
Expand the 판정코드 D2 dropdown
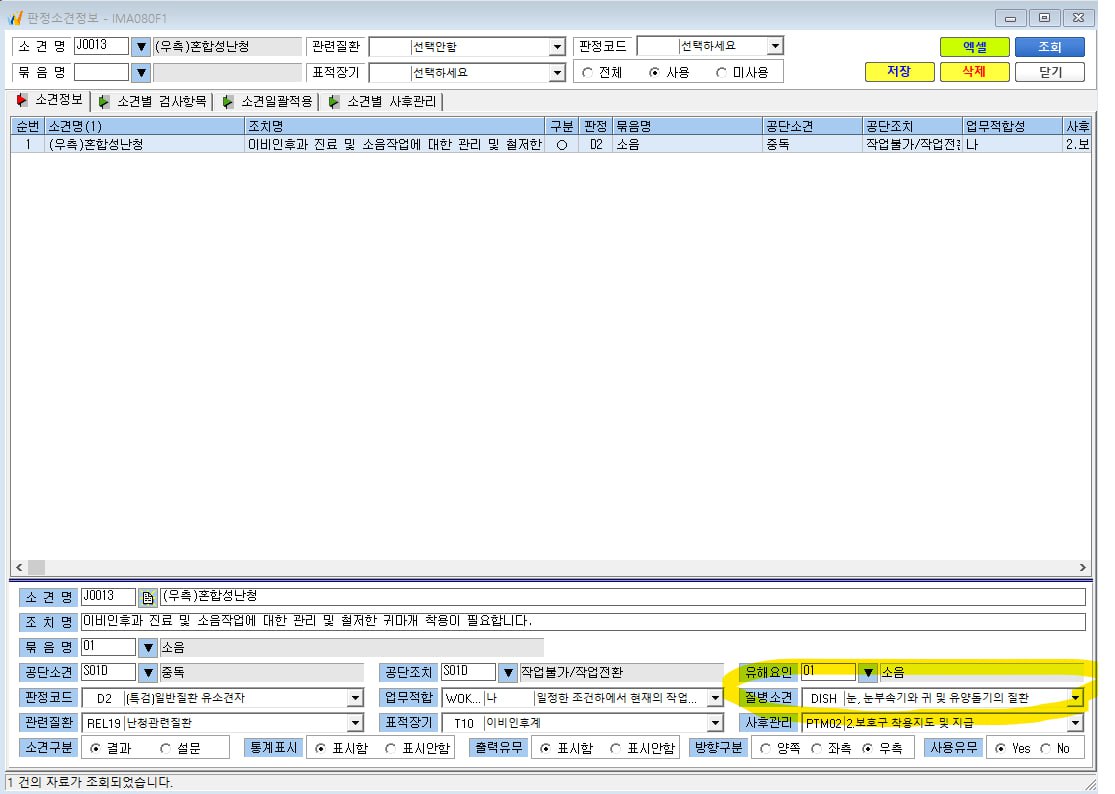[356, 698]
